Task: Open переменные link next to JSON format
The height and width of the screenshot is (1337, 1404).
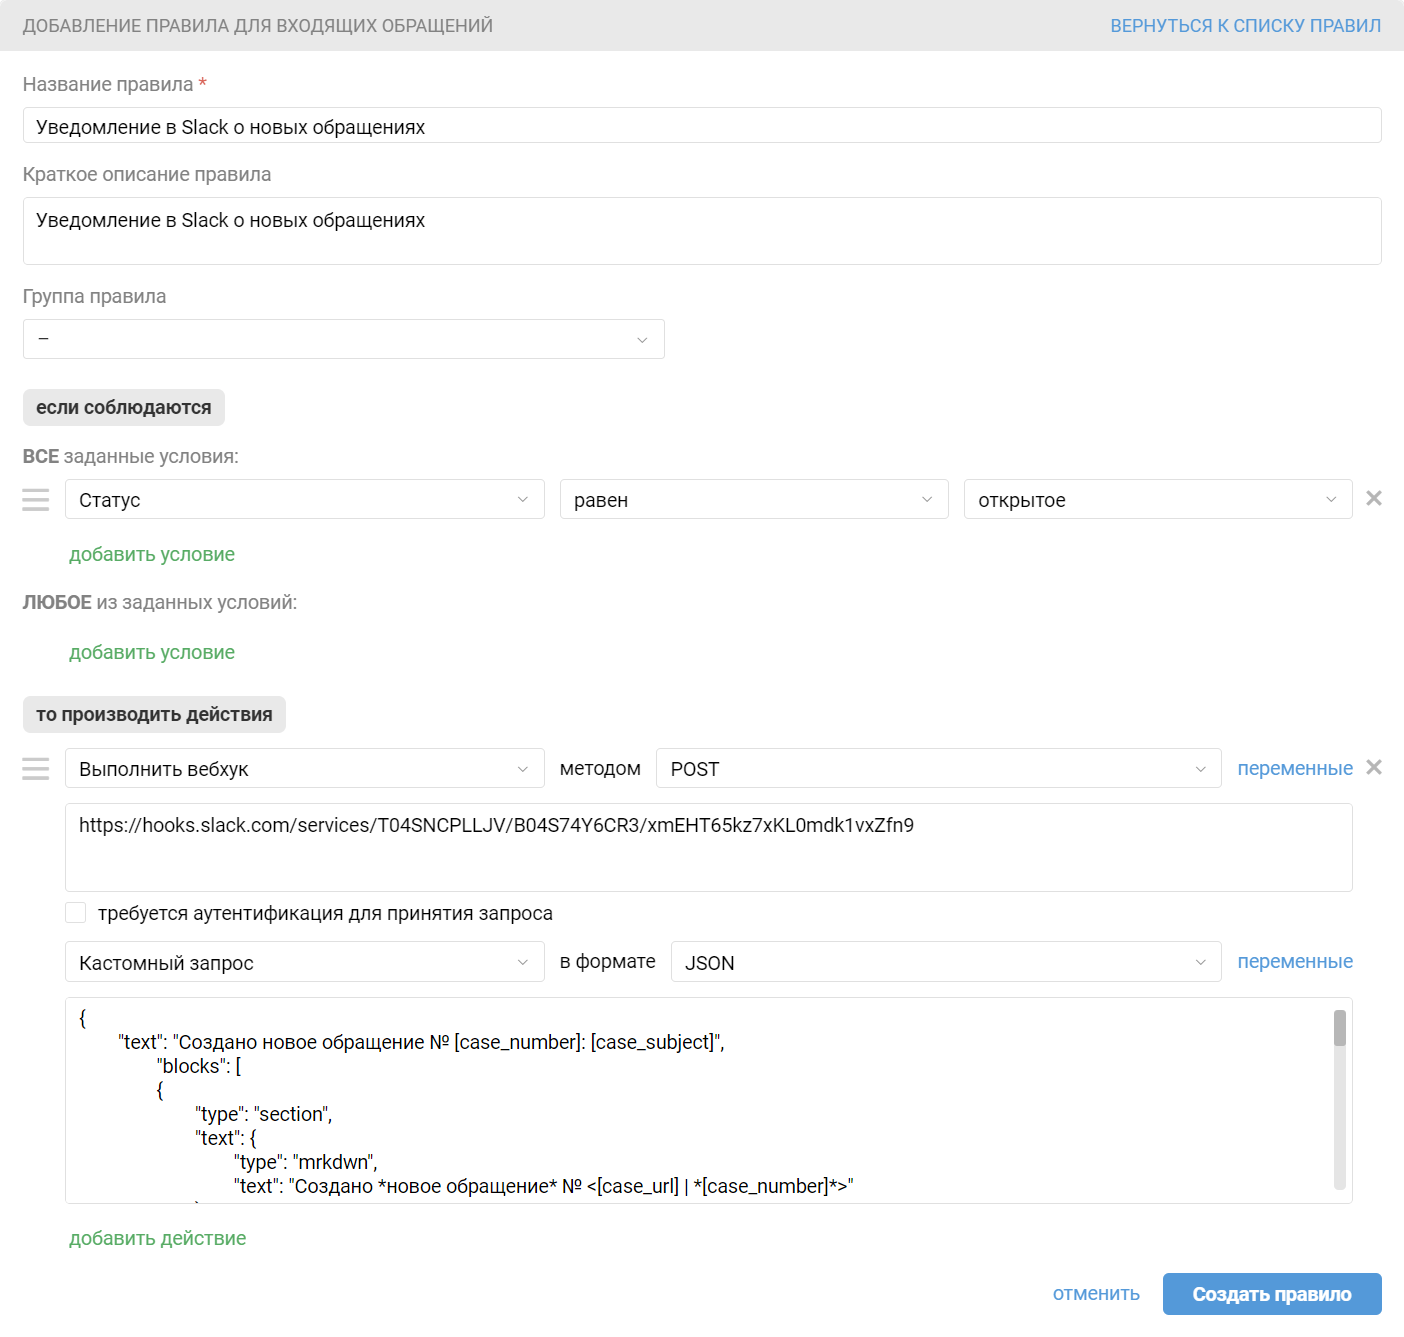Action: point(1295,961)
